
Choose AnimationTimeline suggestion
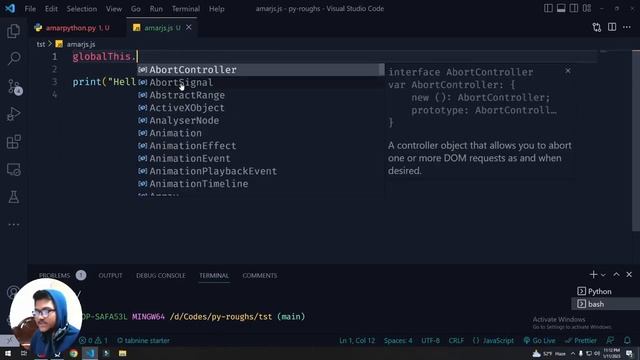coord(260,184)
